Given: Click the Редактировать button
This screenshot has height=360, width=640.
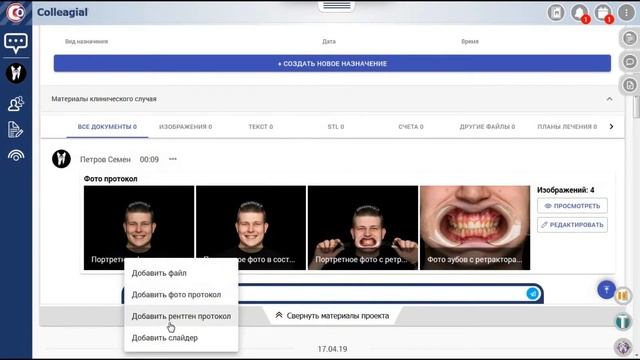Looking at the screenshot, I should point(572,225).
